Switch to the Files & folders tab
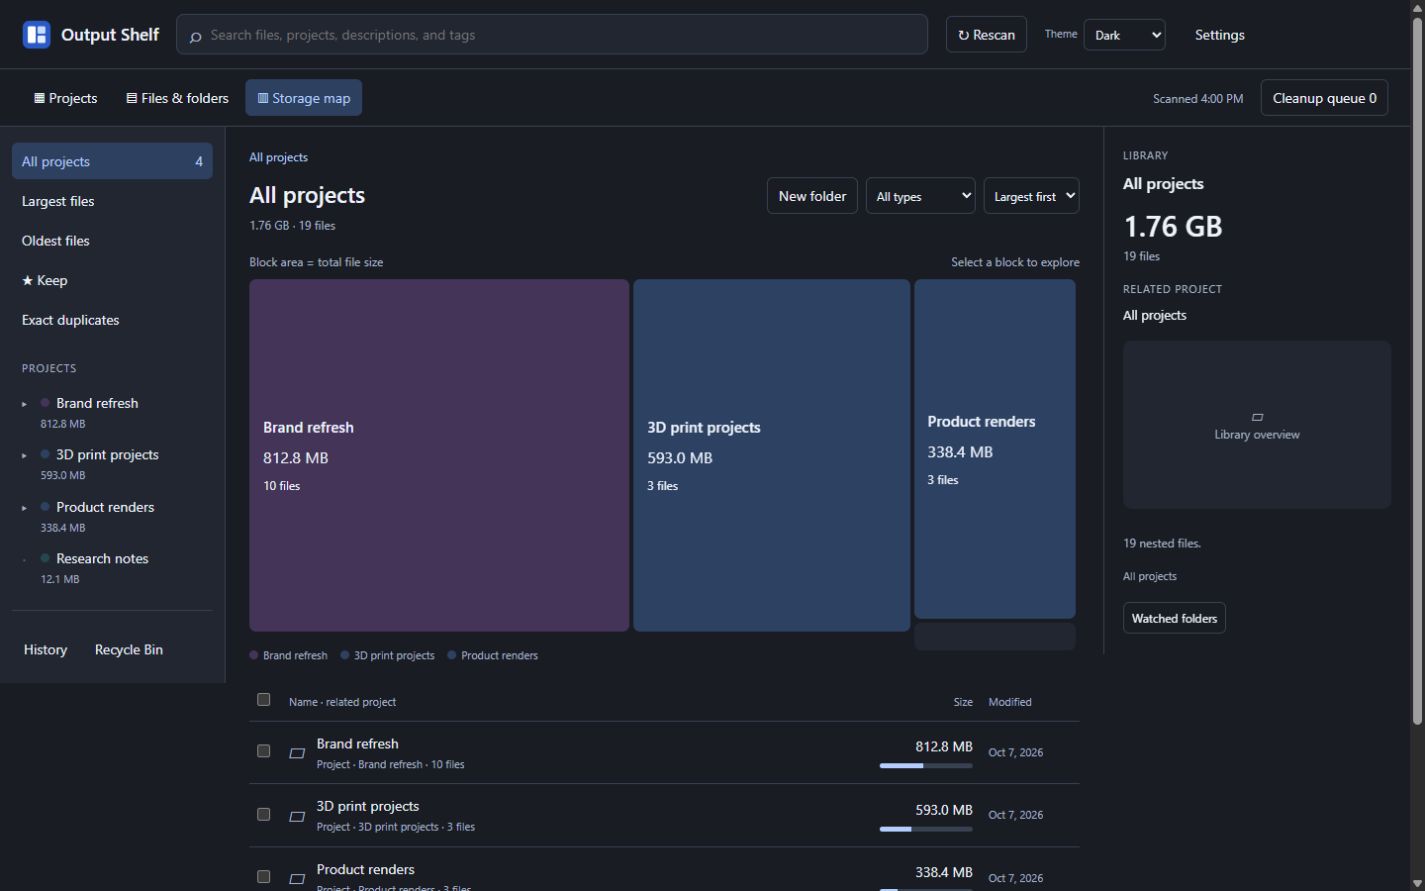 pyautogui.click(x=177, y=98)
